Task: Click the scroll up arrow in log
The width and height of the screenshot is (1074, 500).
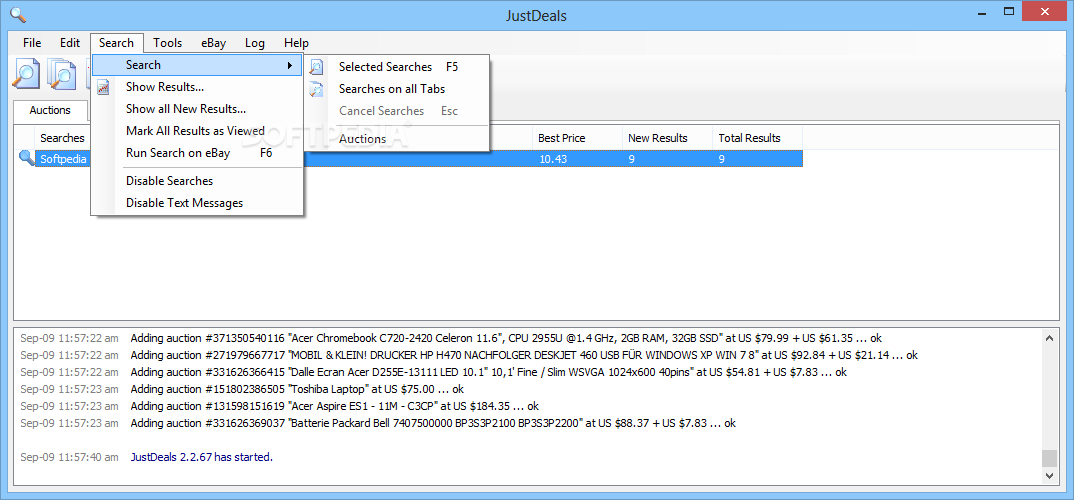Action: tap(1049, 338)
